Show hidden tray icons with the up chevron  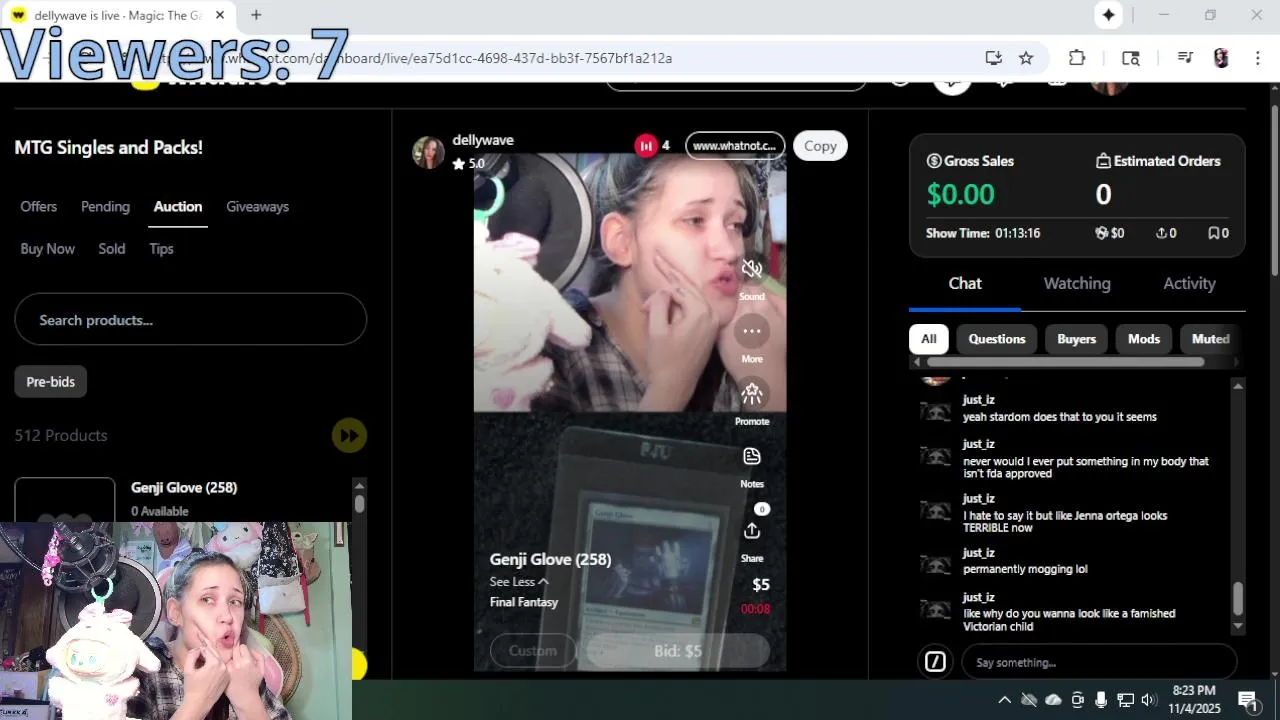[x=1005, y=700]
